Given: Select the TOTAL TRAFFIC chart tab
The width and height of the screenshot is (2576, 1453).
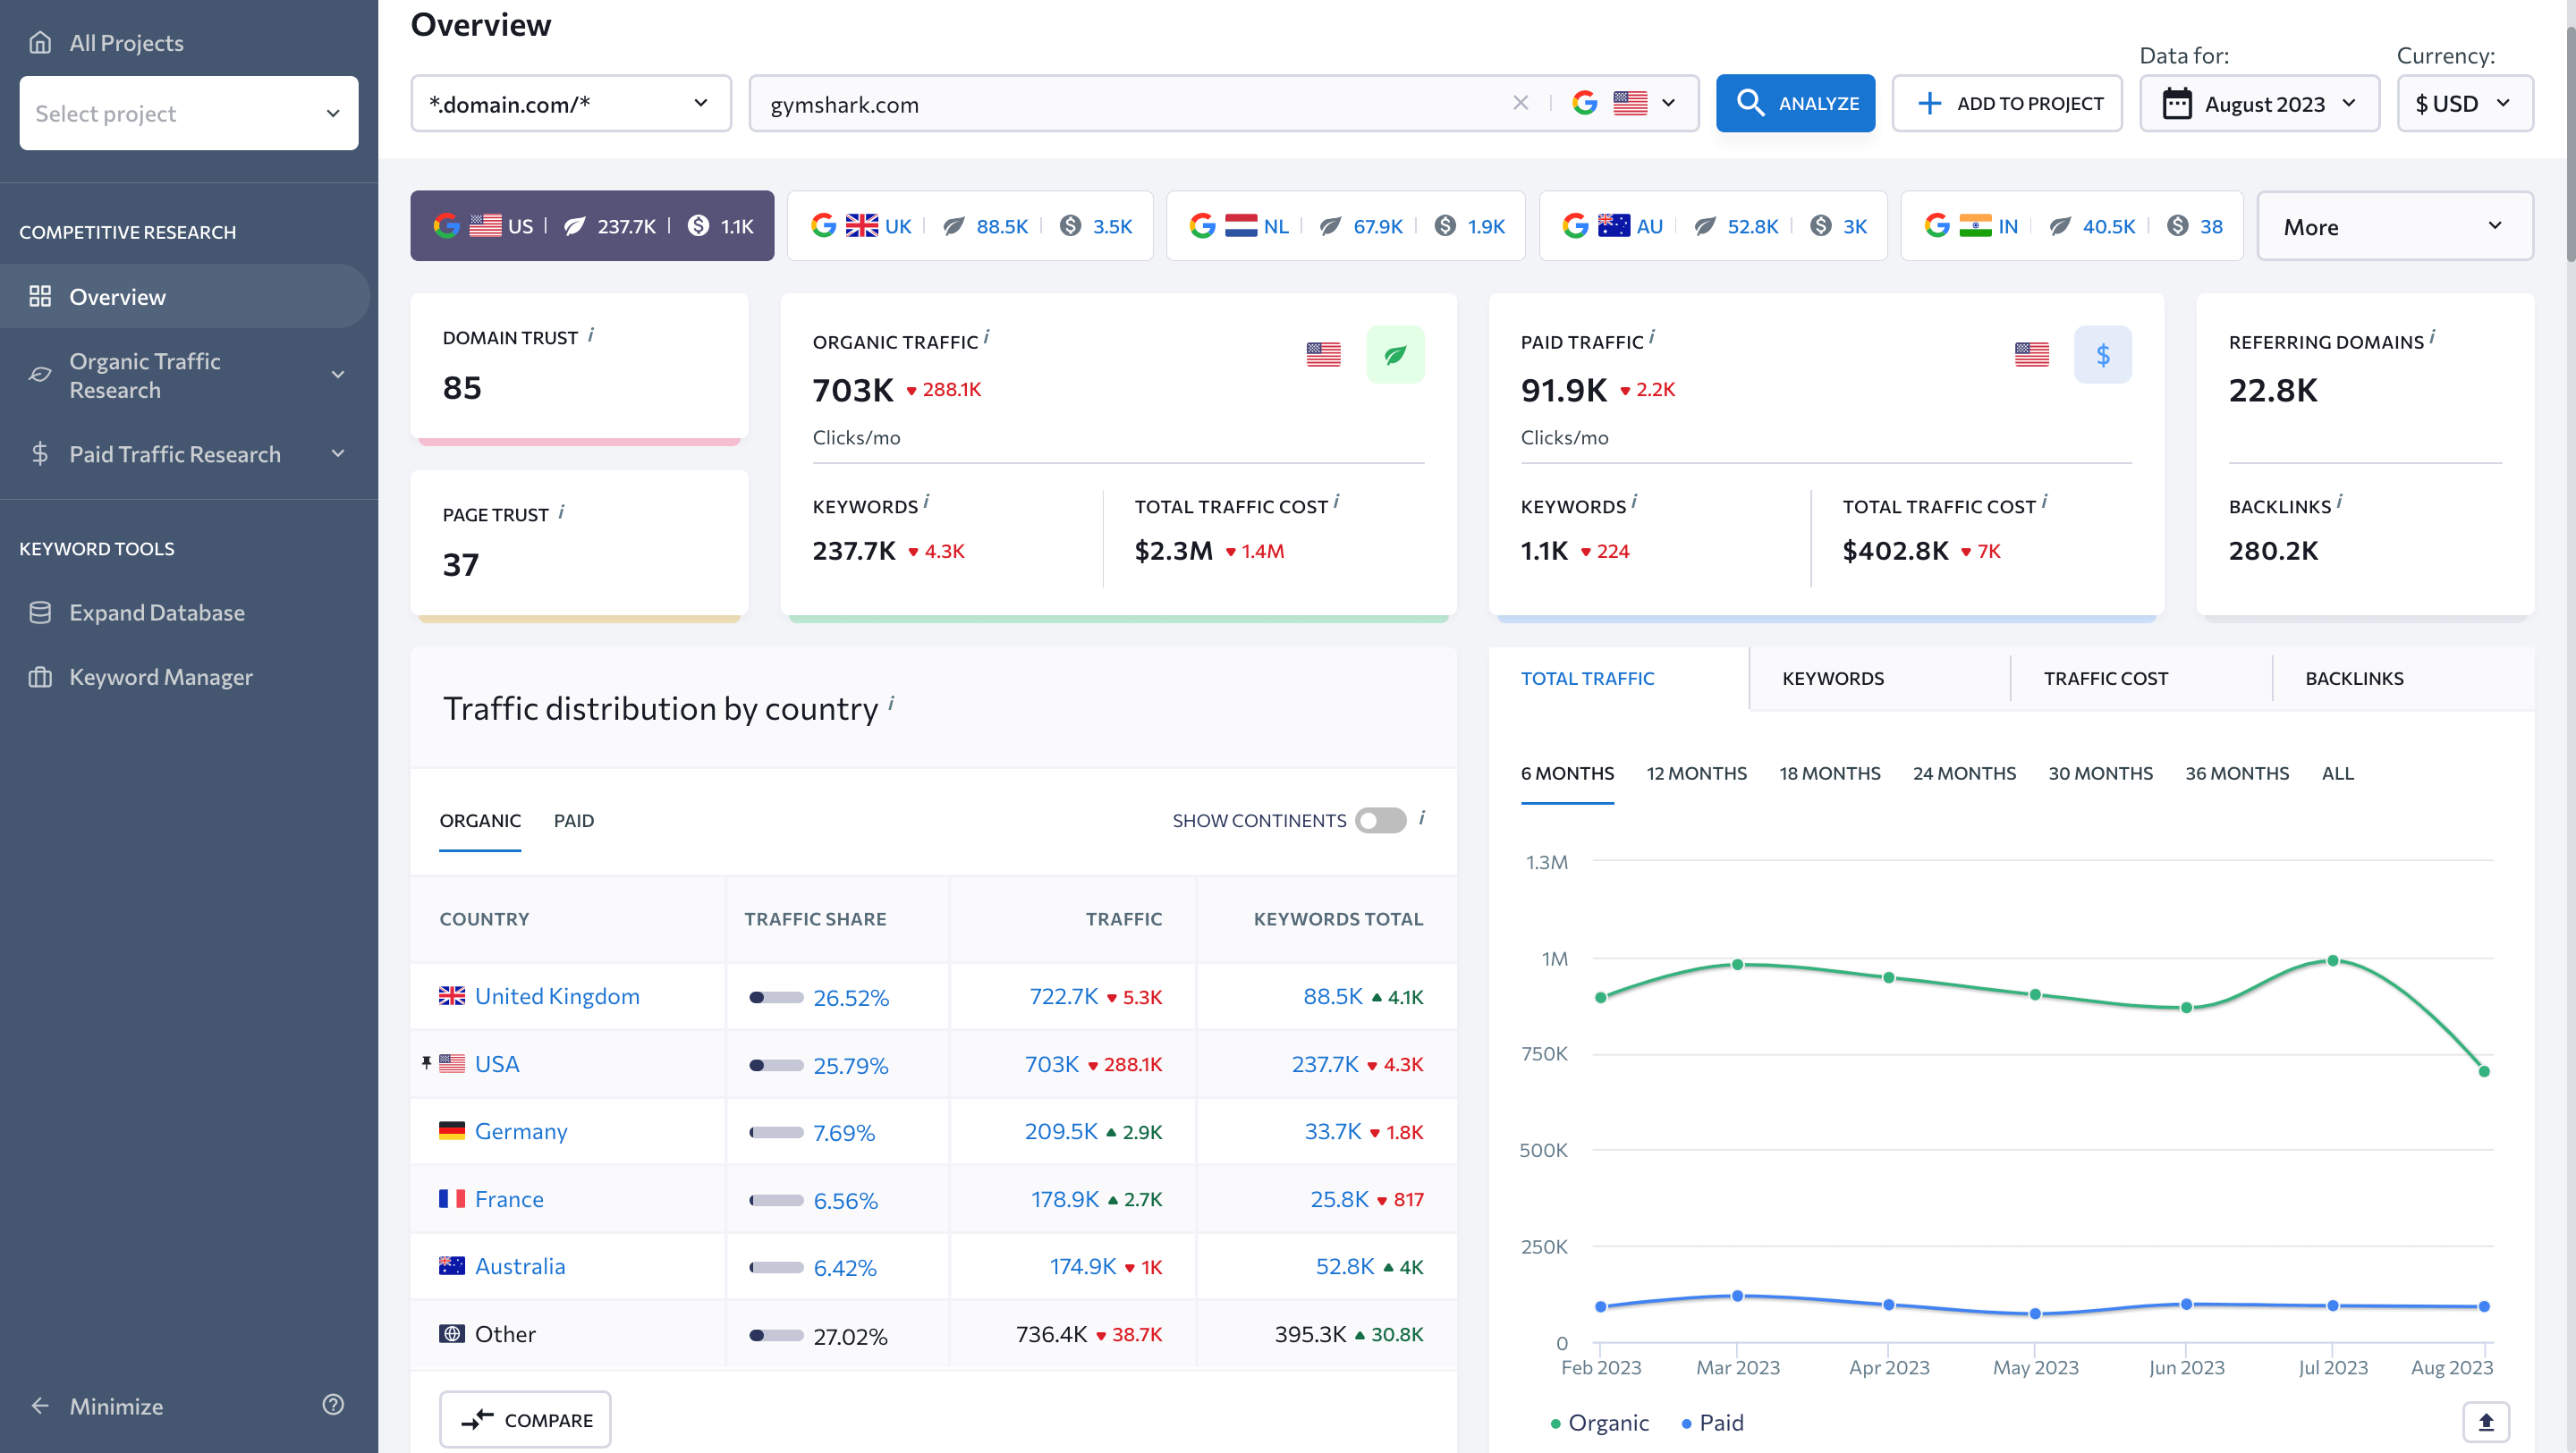Looking at the screenshot, I should 1619,678.
